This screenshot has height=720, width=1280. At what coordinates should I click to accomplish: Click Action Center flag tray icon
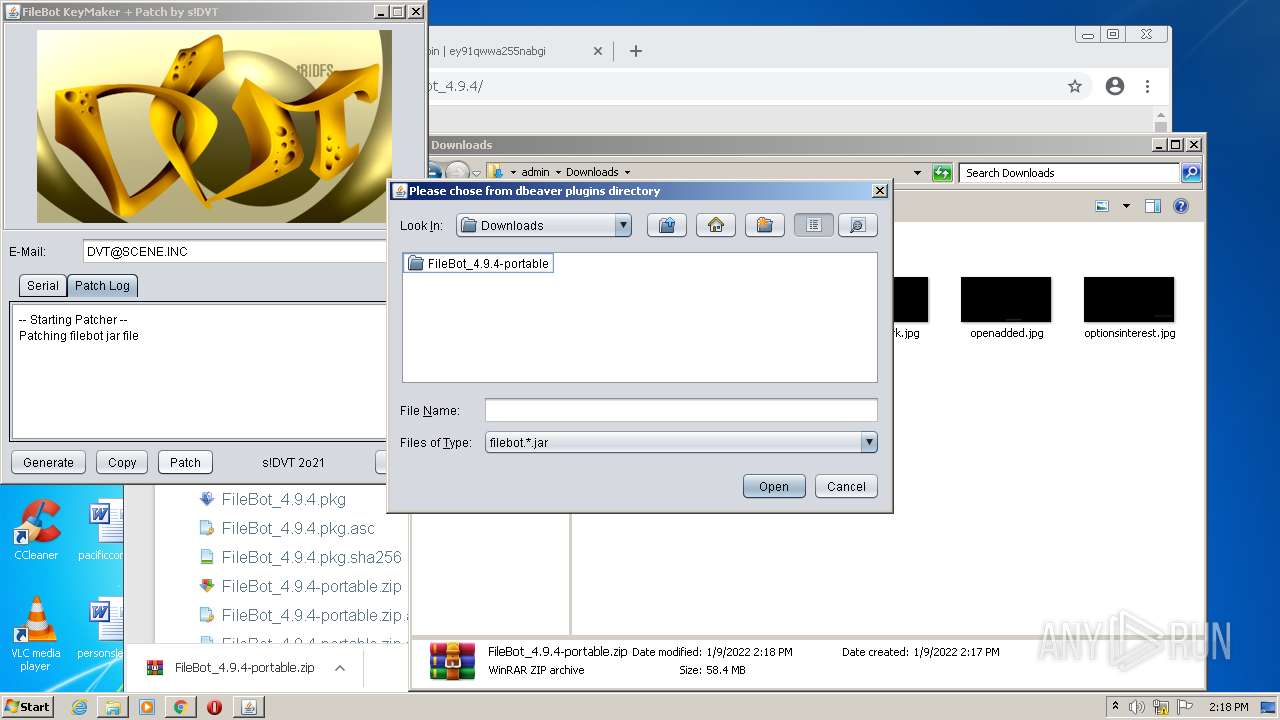pyautogui.click(x=1185, y=707)
